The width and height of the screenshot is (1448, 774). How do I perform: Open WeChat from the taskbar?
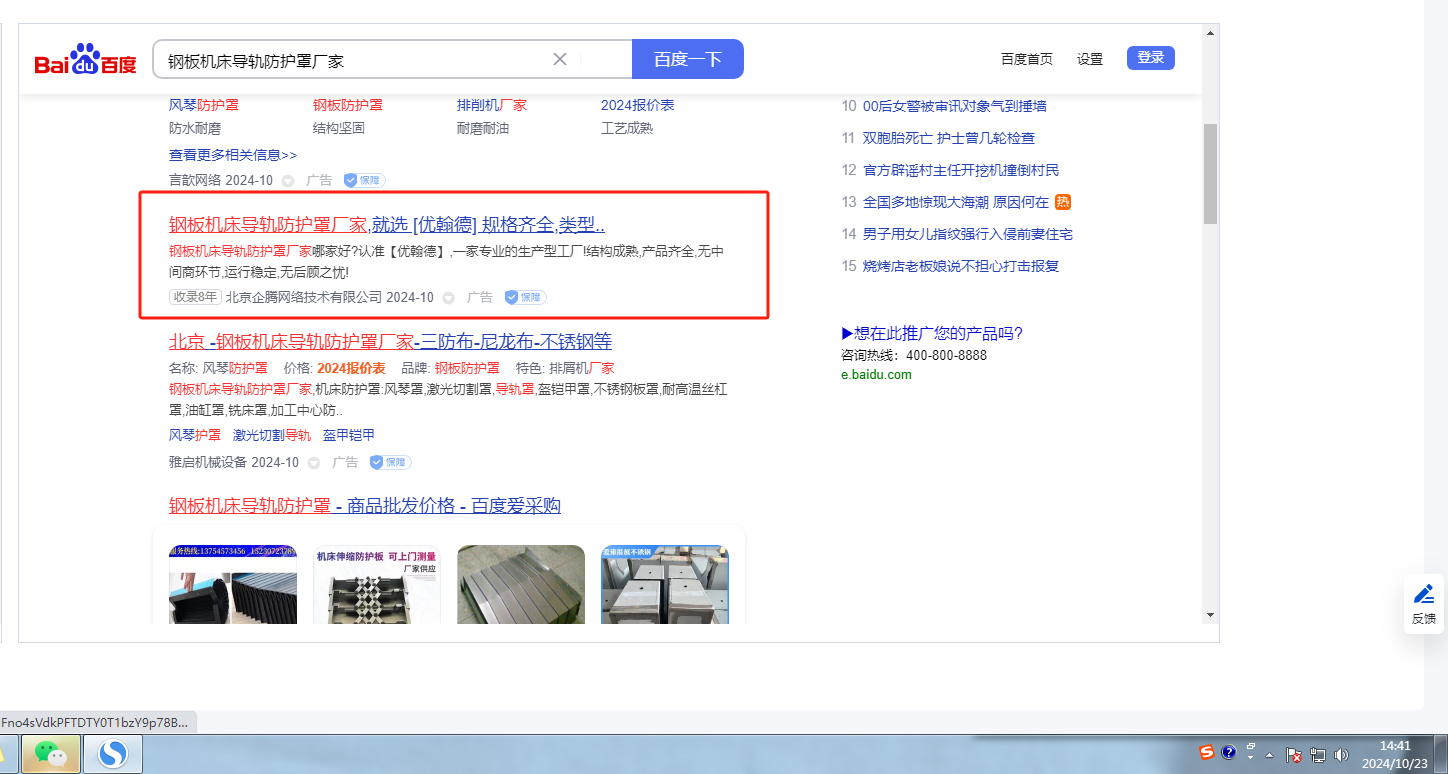click(51, 754)
